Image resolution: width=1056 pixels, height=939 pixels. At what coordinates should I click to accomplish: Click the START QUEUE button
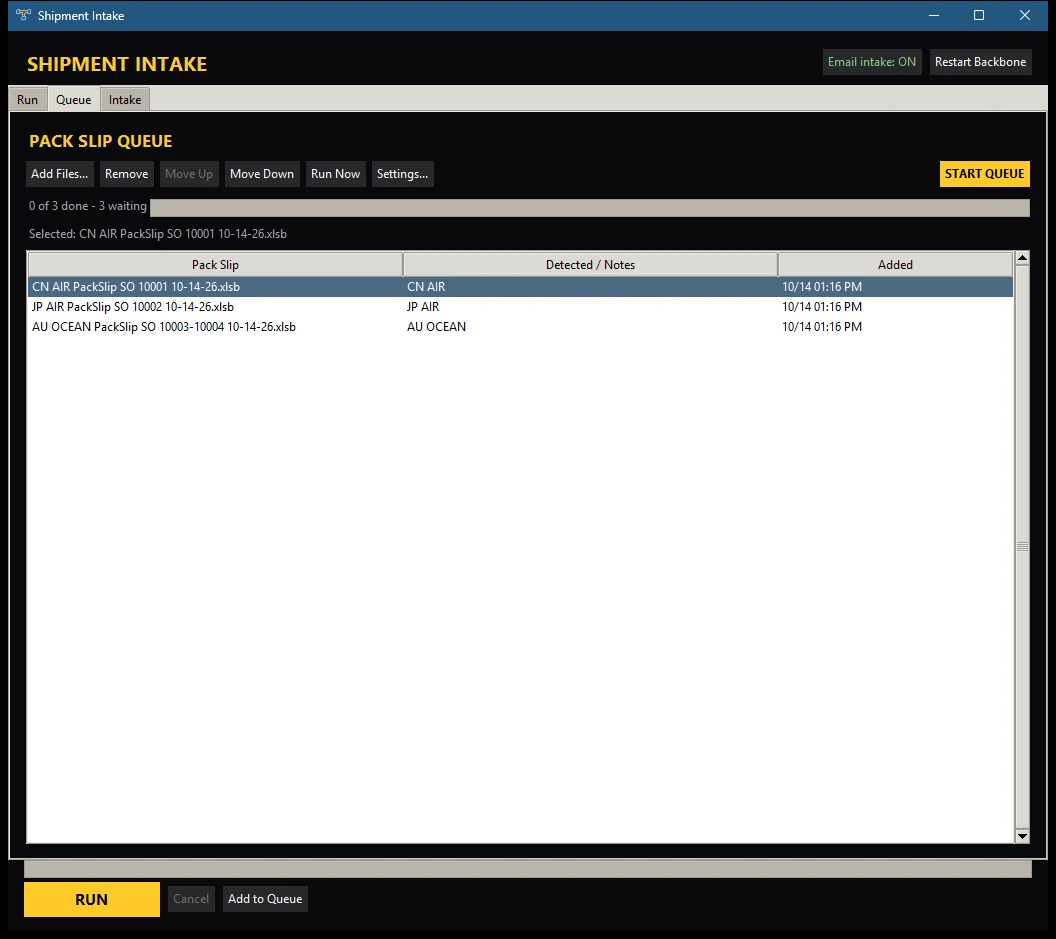(x=984, y=174)
